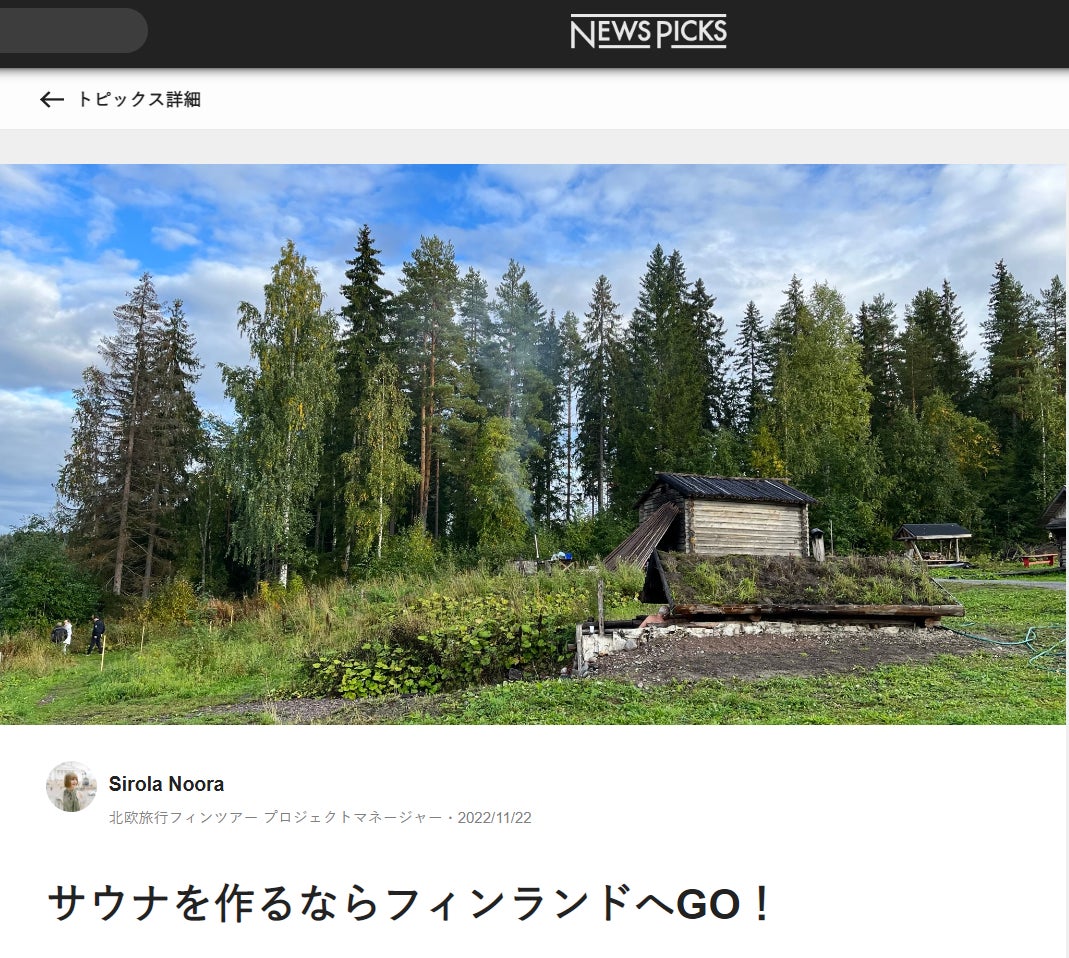The height and width of the screenshot is (958, 1069).
Task: Open author profile via Sirola Noora name
Action: click(x=166, y=784)
